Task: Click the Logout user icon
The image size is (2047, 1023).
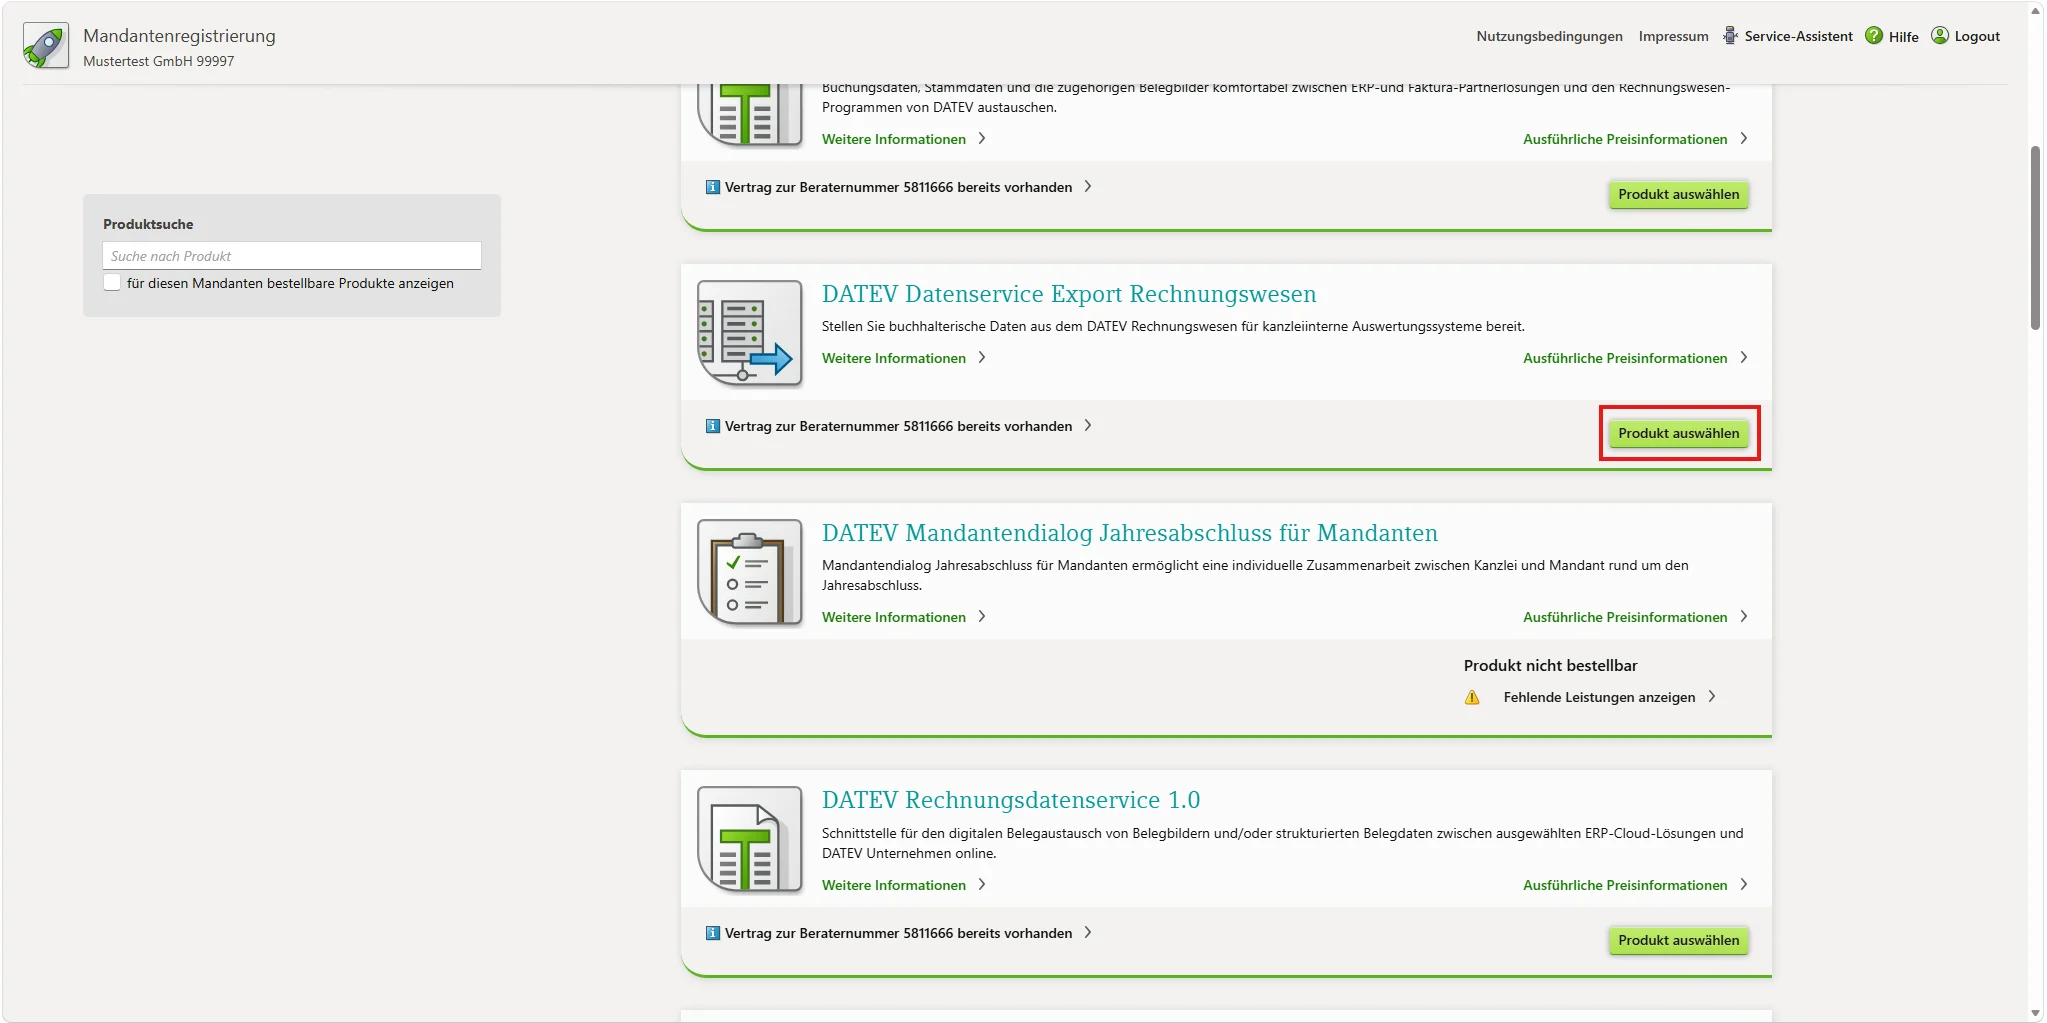Action: point(1940,36)
